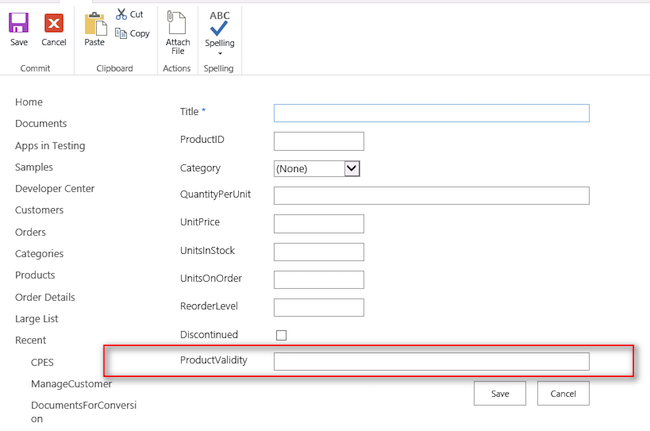650x431 pixels.
Task: Focus the ProductValidity input field
Action: 431,361
